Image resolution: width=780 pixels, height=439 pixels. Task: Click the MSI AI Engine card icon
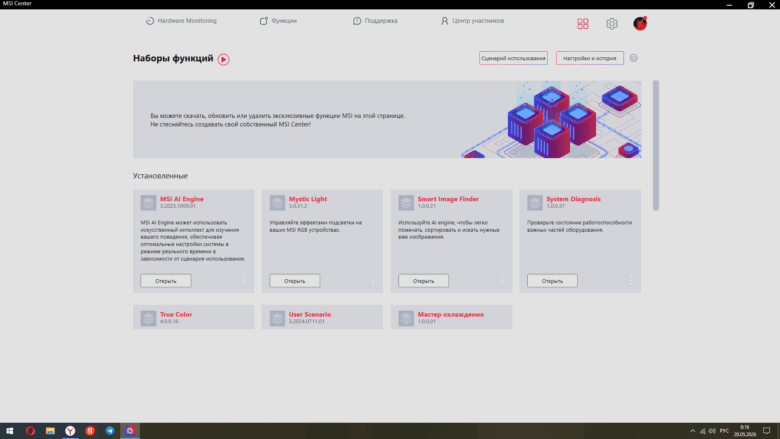click(148, 203)
